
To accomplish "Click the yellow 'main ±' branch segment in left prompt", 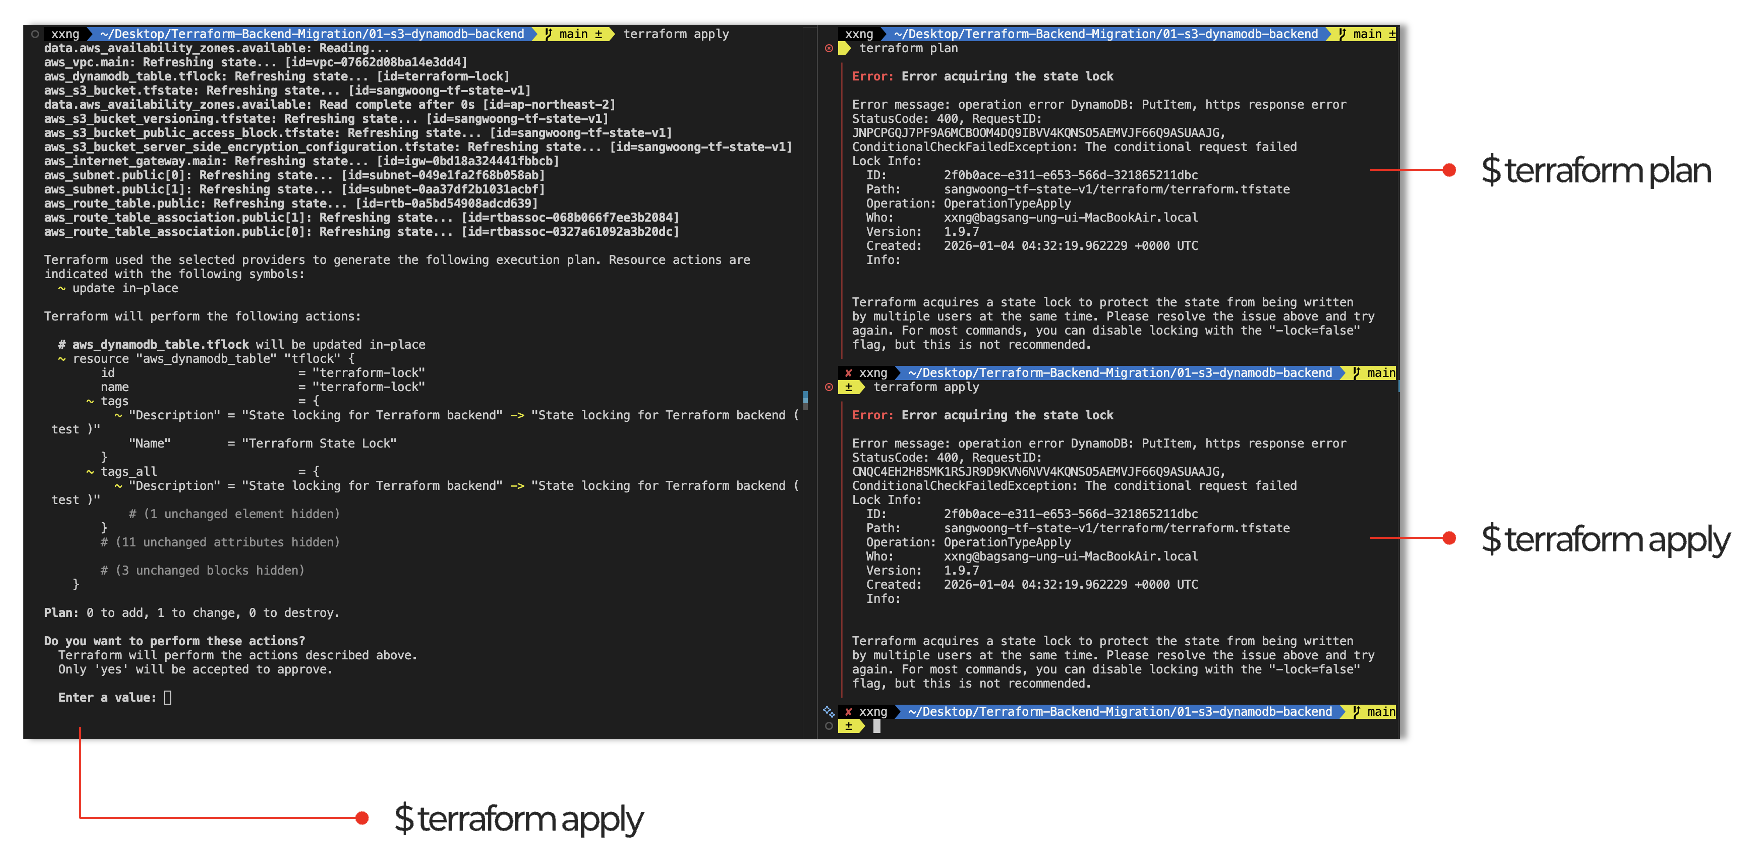I will click(x=580, y=34).
